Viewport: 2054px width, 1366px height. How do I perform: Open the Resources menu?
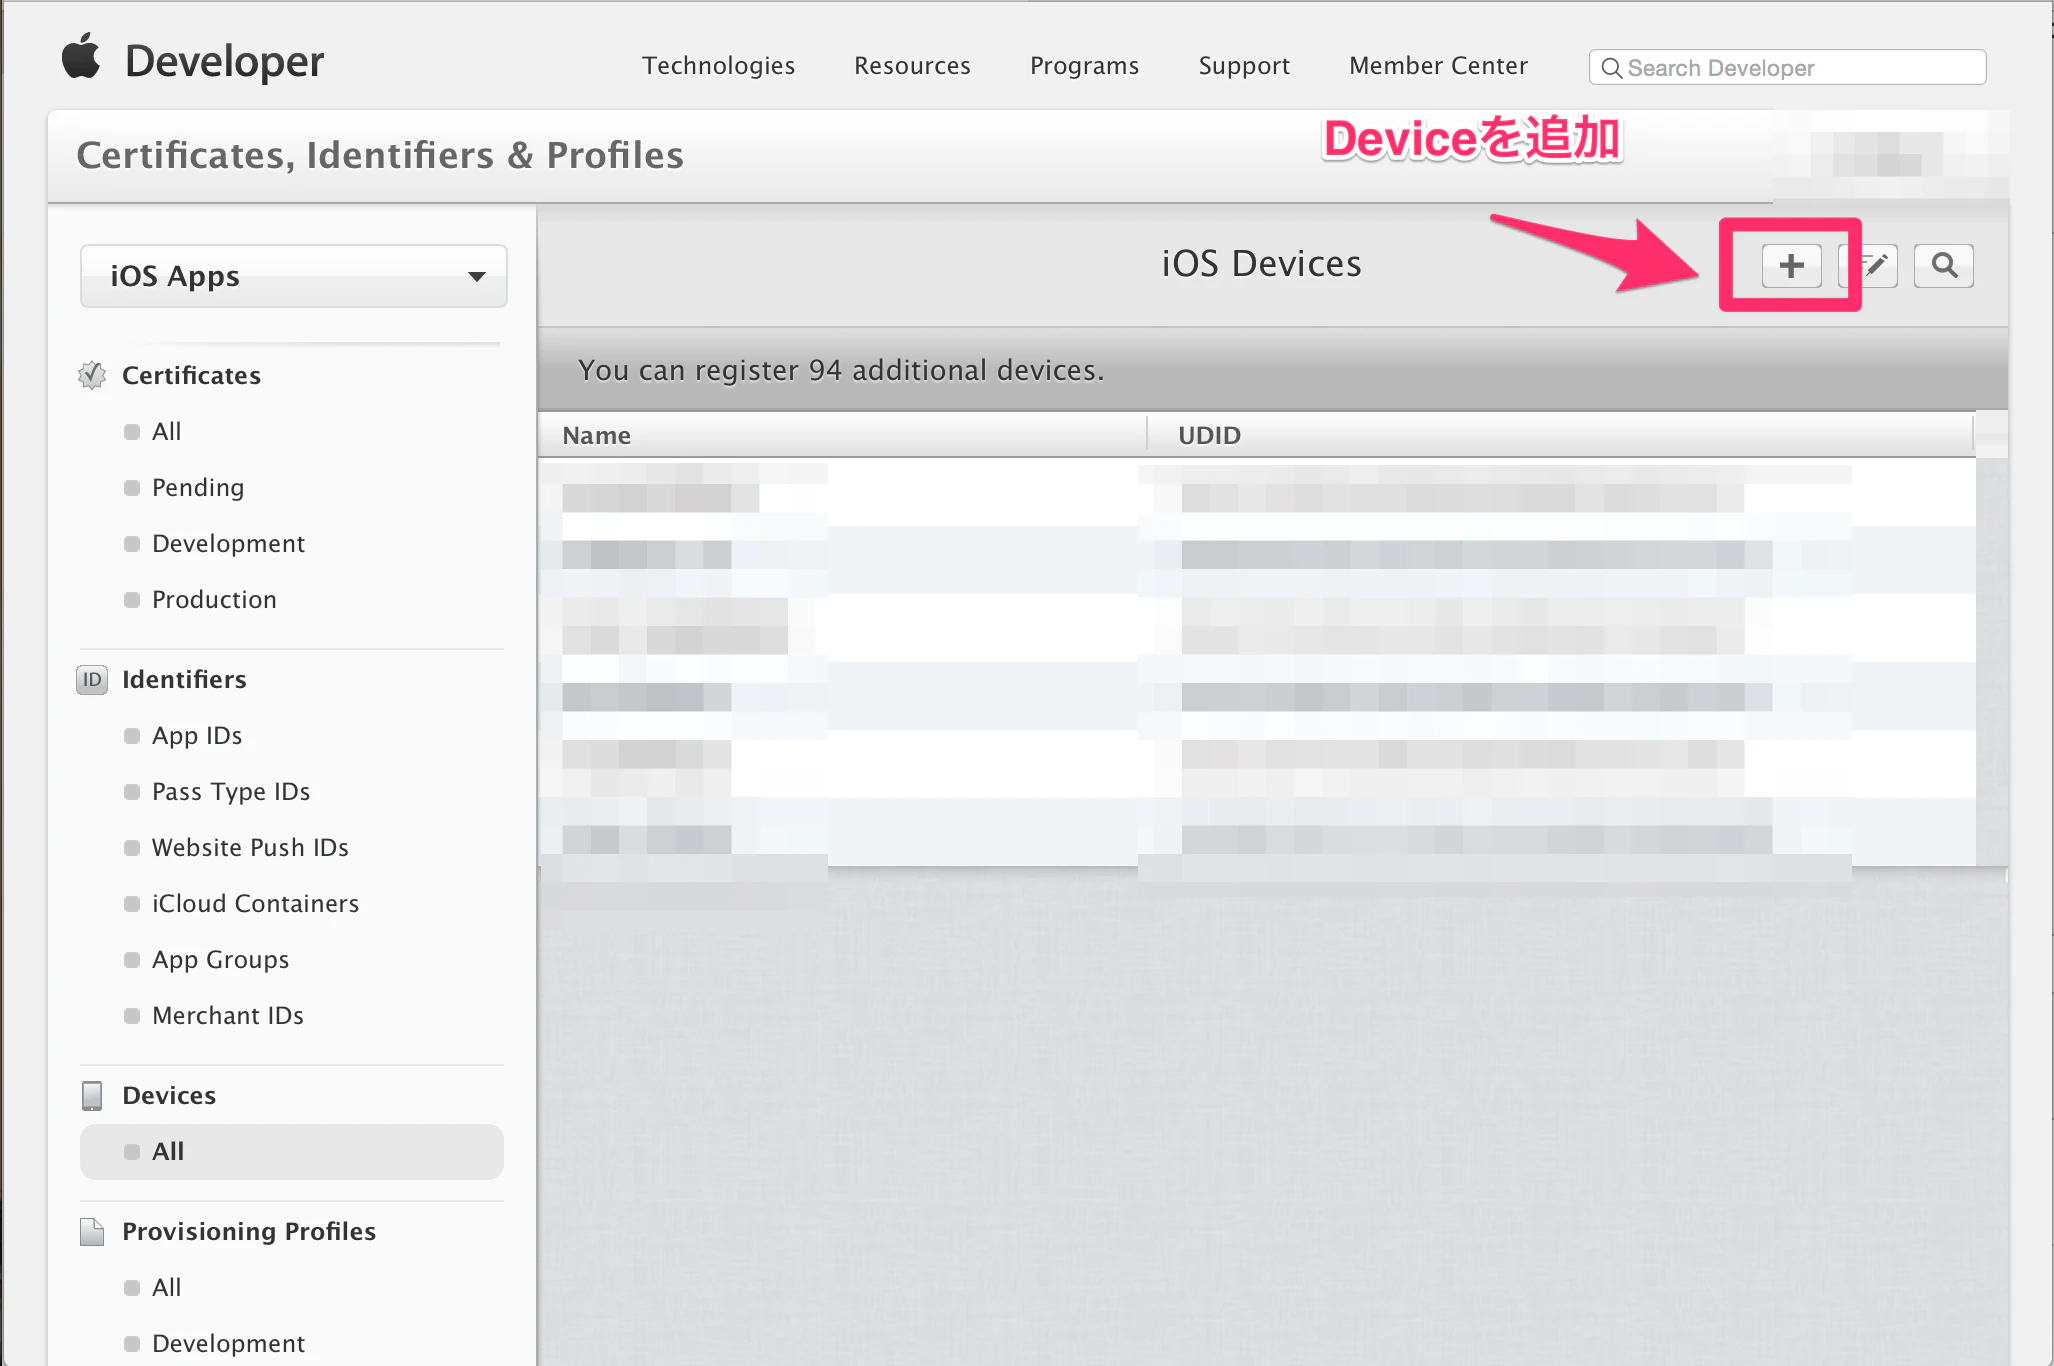[x=912, y=66]
